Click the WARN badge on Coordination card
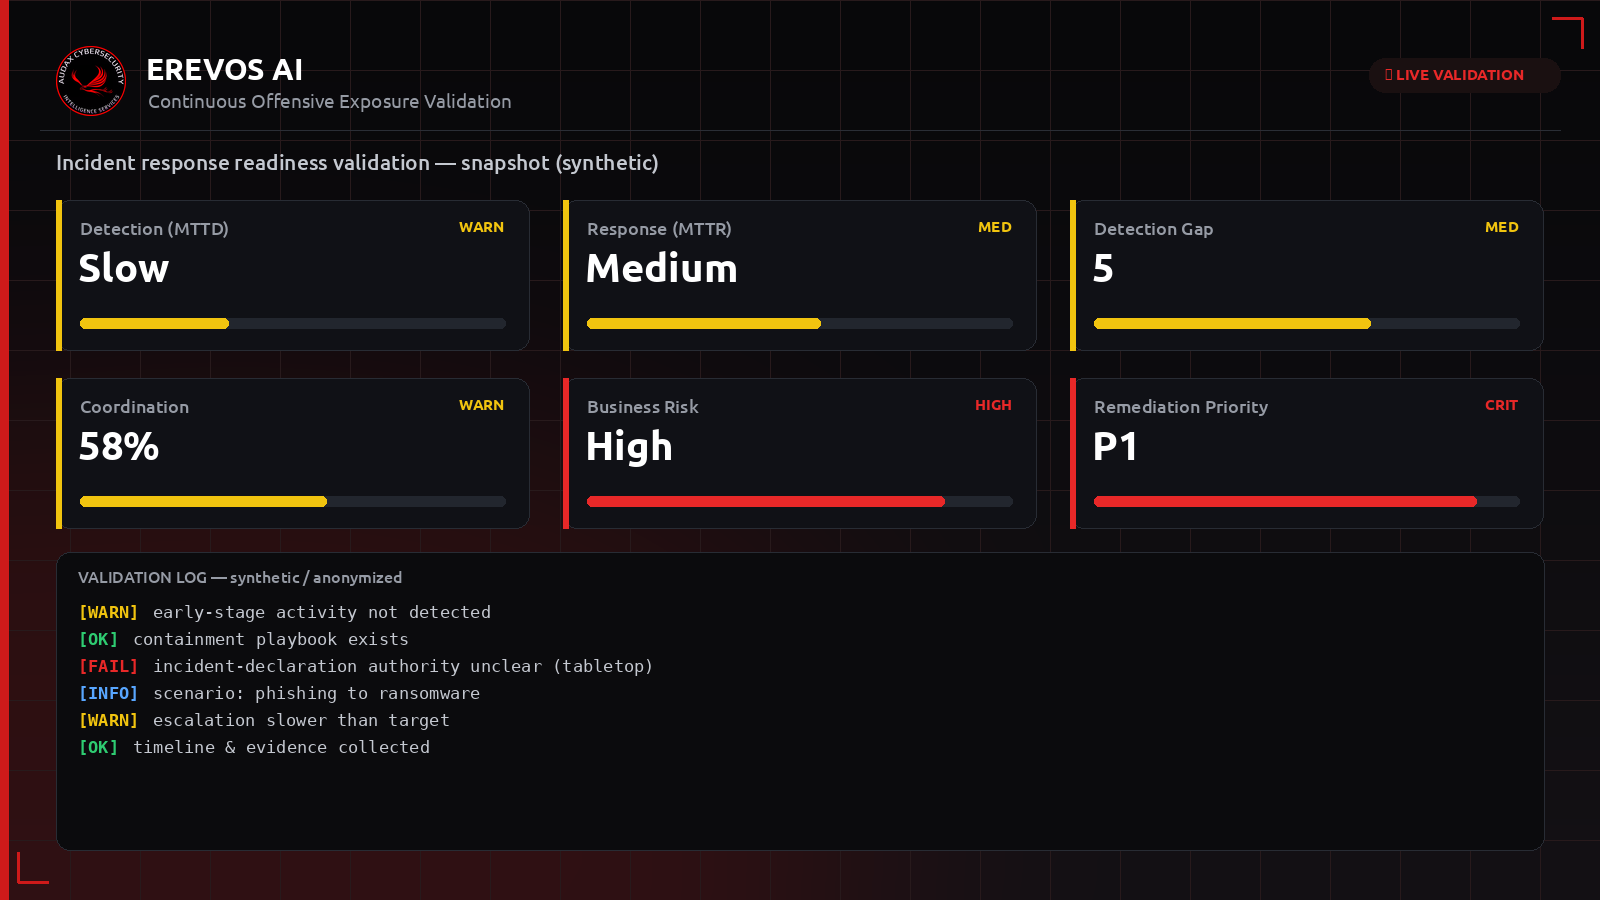 pos(481,405)
